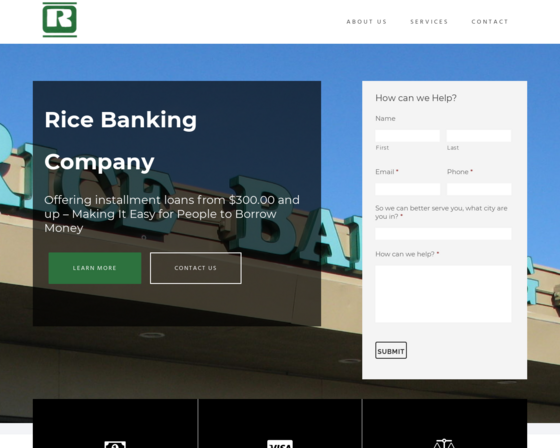560x448 pixels.
Task: Click the outlined Contact Us button
Action: coord(196,268)
